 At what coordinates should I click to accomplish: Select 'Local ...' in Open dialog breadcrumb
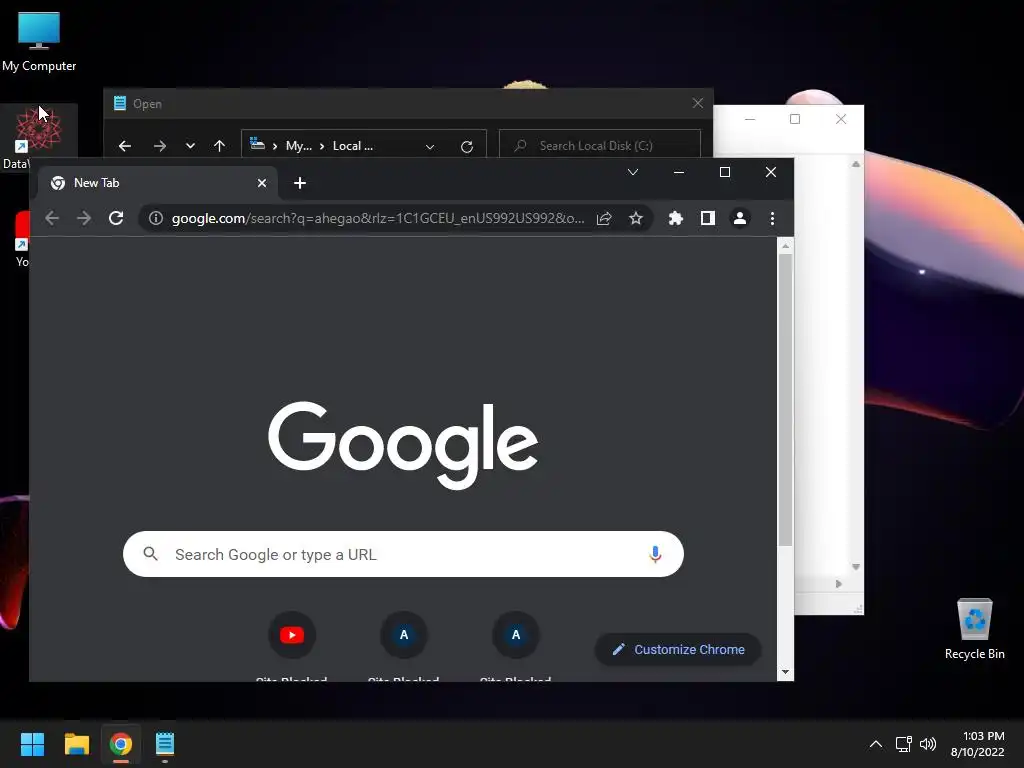coord(353,146)
